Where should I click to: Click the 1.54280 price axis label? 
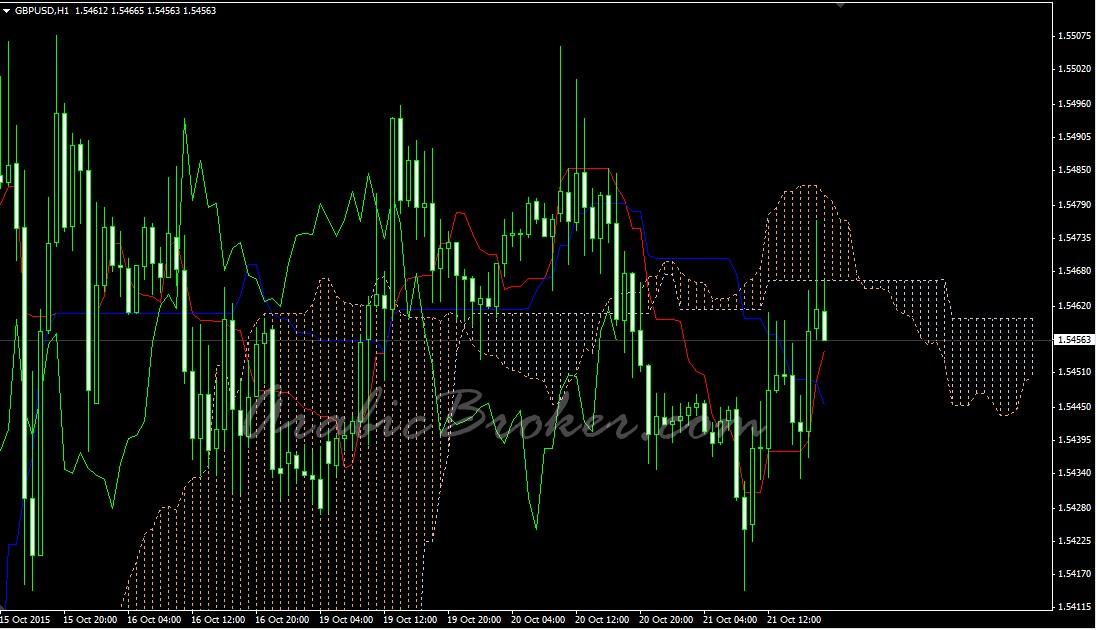point(1074,508)
